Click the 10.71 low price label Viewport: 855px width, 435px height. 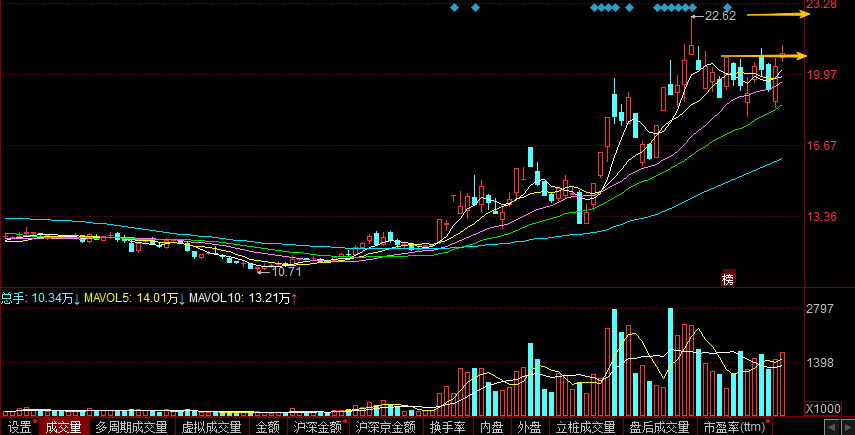(287, 271)
